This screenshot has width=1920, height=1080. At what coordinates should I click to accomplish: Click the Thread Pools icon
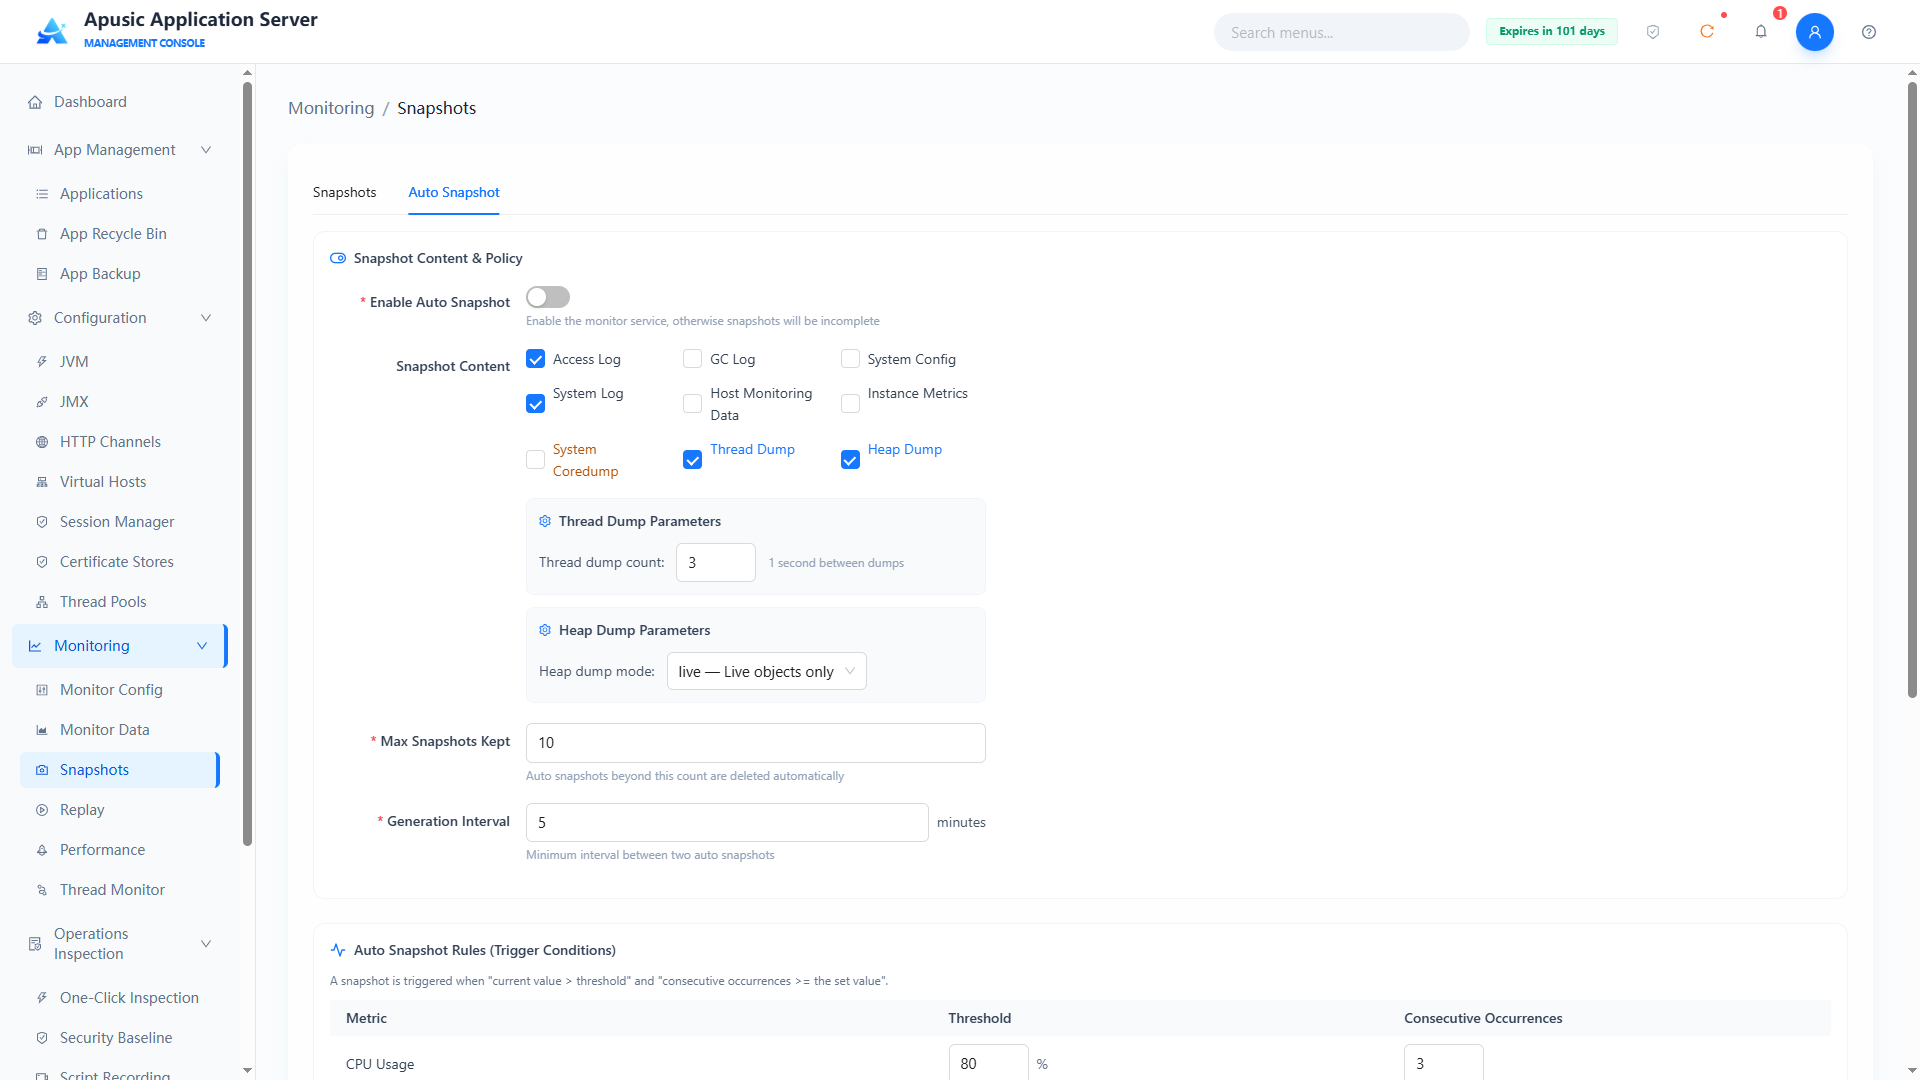click(x=42, y=602)
